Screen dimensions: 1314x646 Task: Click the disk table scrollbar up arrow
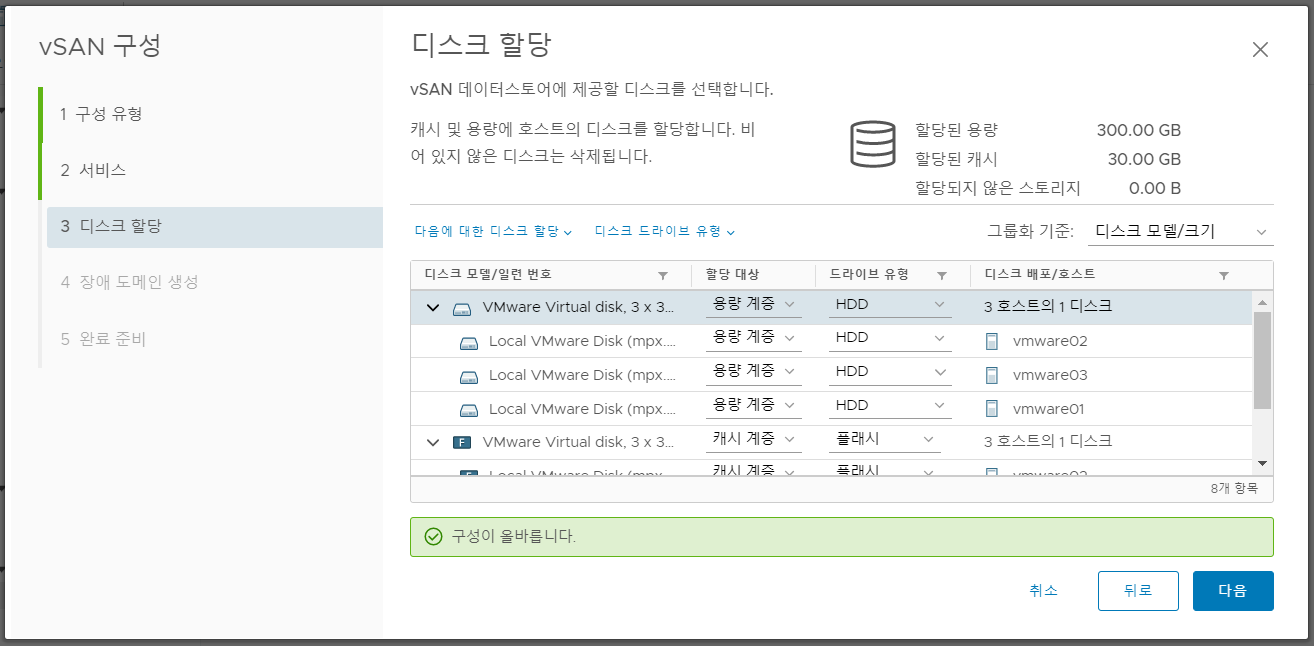point(1262,301)
